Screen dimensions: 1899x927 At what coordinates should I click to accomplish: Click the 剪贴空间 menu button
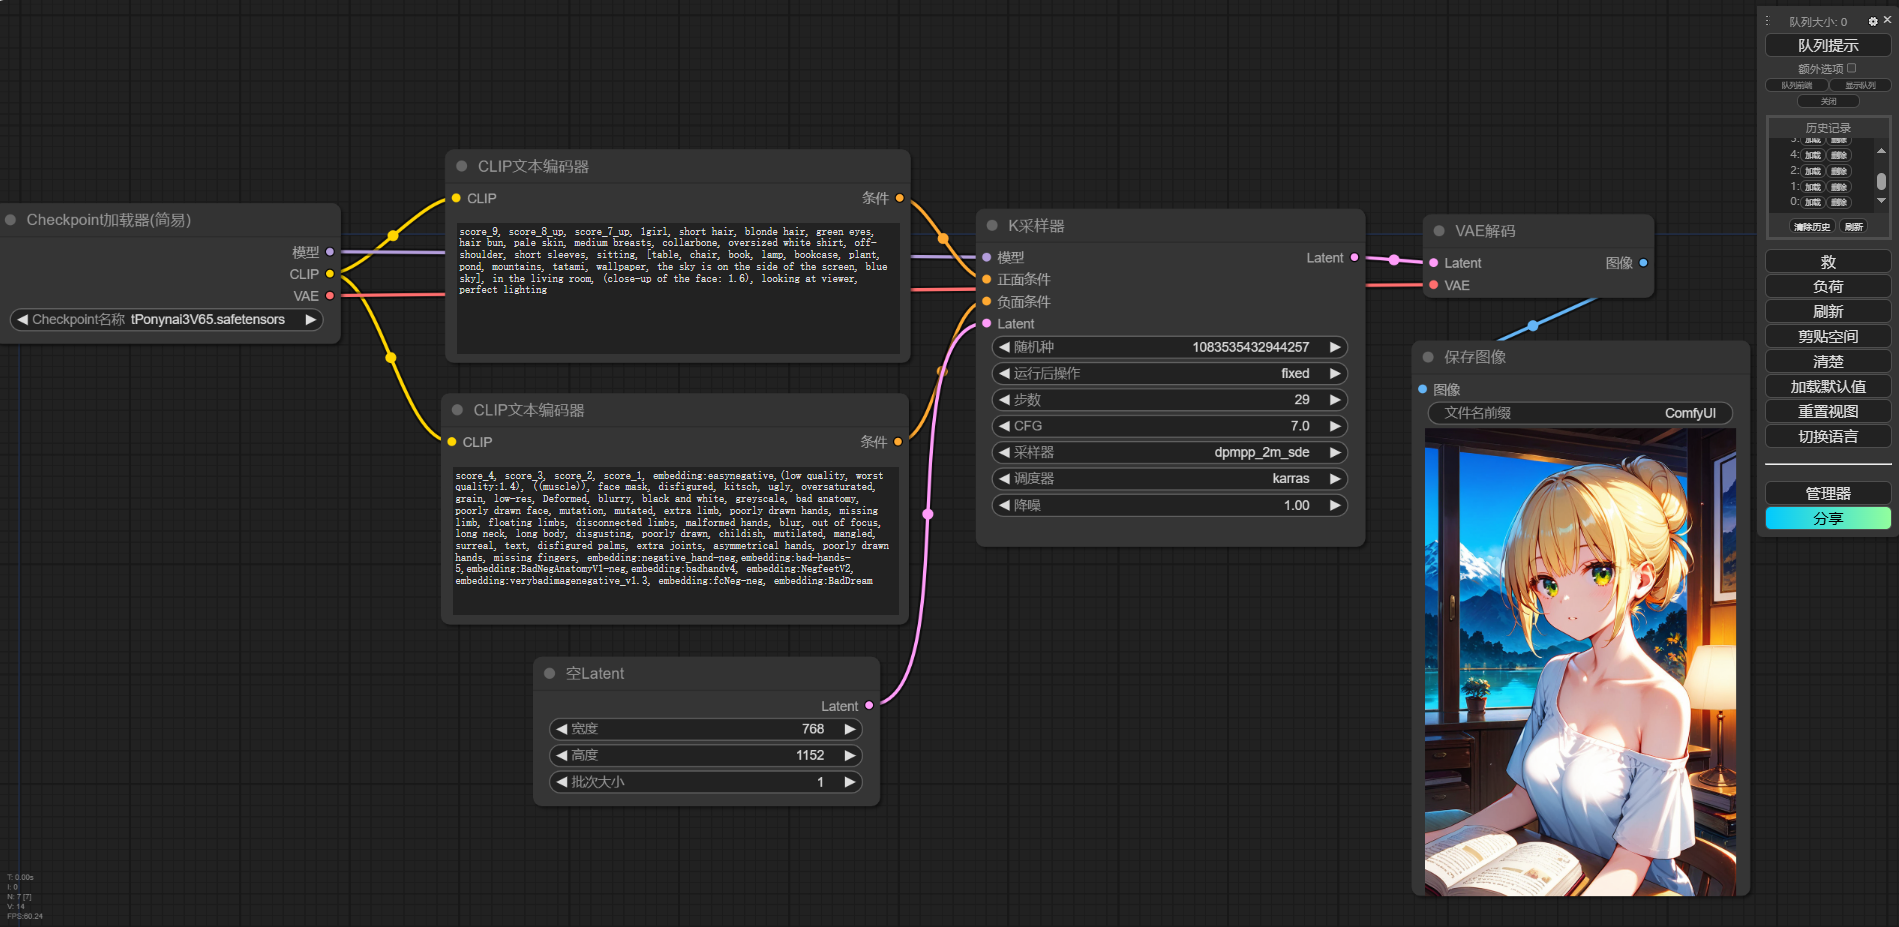tap(1827, 337)
